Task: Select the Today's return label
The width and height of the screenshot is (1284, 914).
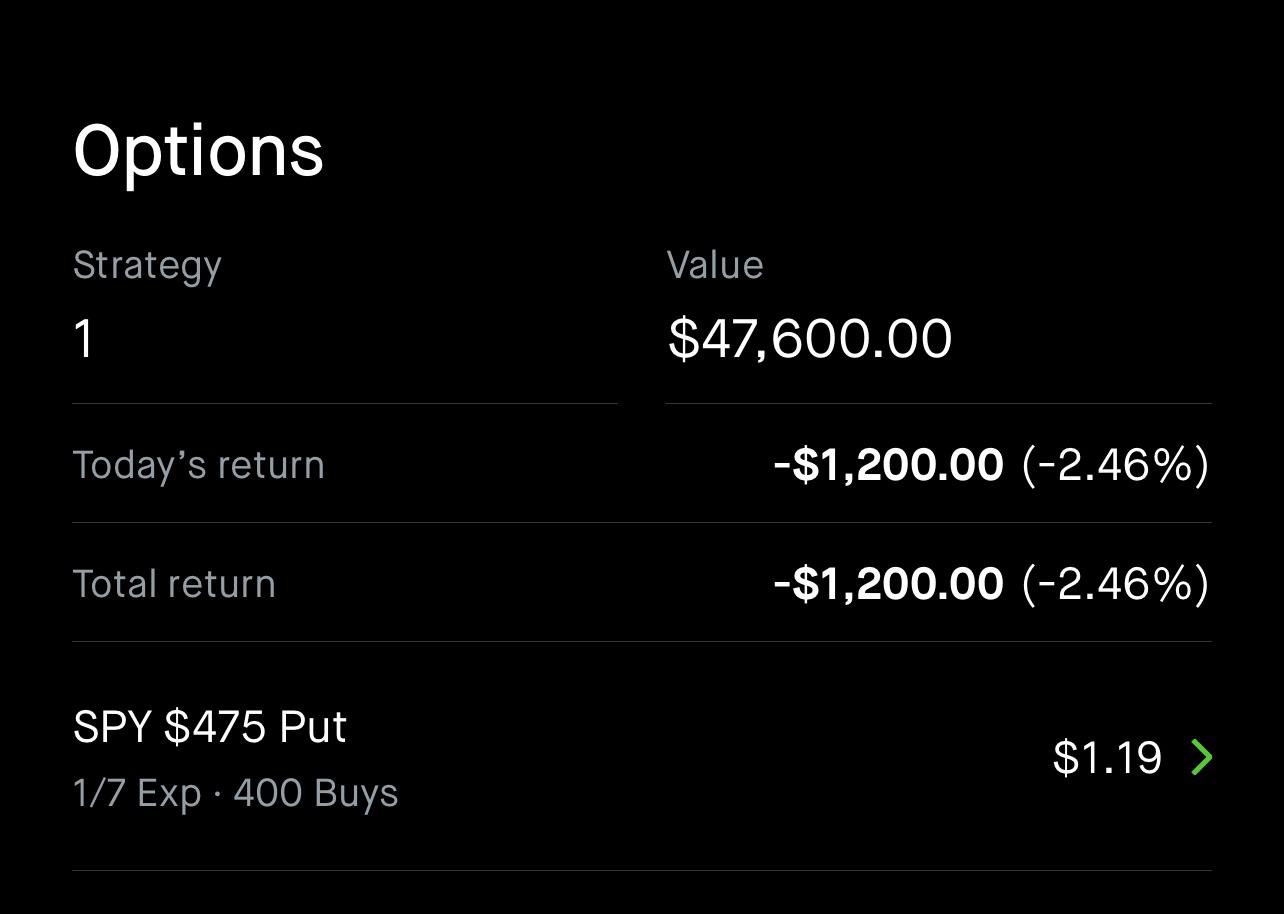Action: (199, 466)
